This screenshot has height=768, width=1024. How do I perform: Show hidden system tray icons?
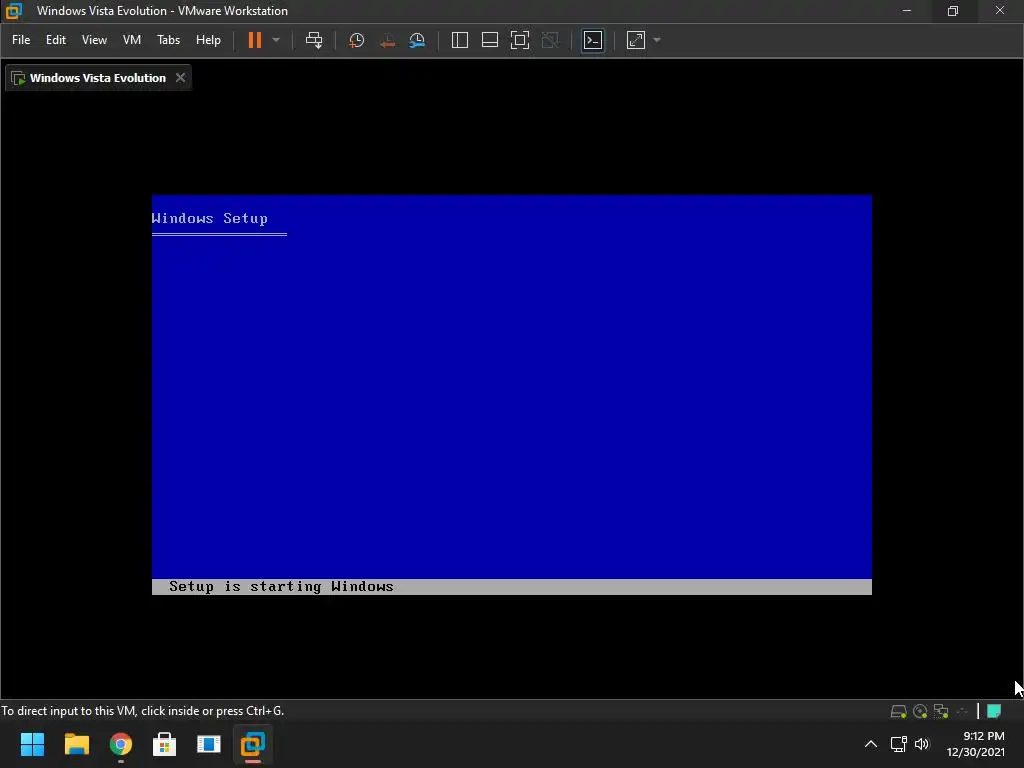point(871,744)
